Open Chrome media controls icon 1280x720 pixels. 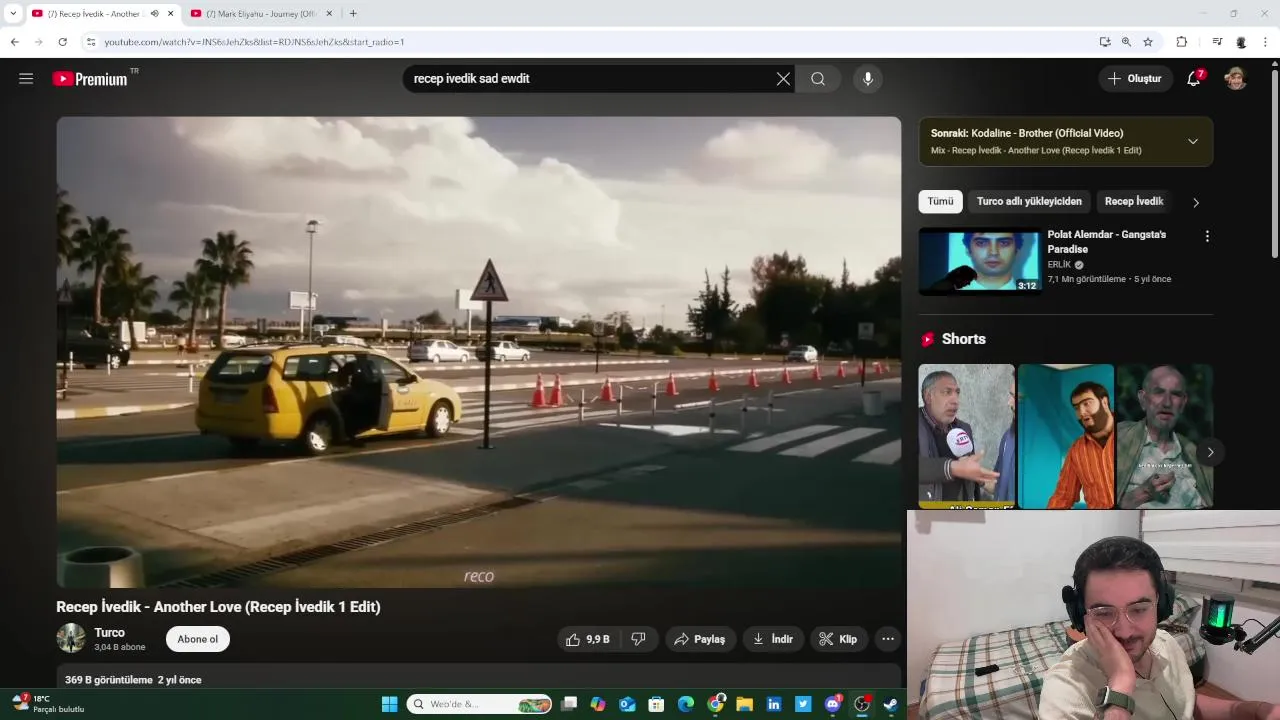1217,42
